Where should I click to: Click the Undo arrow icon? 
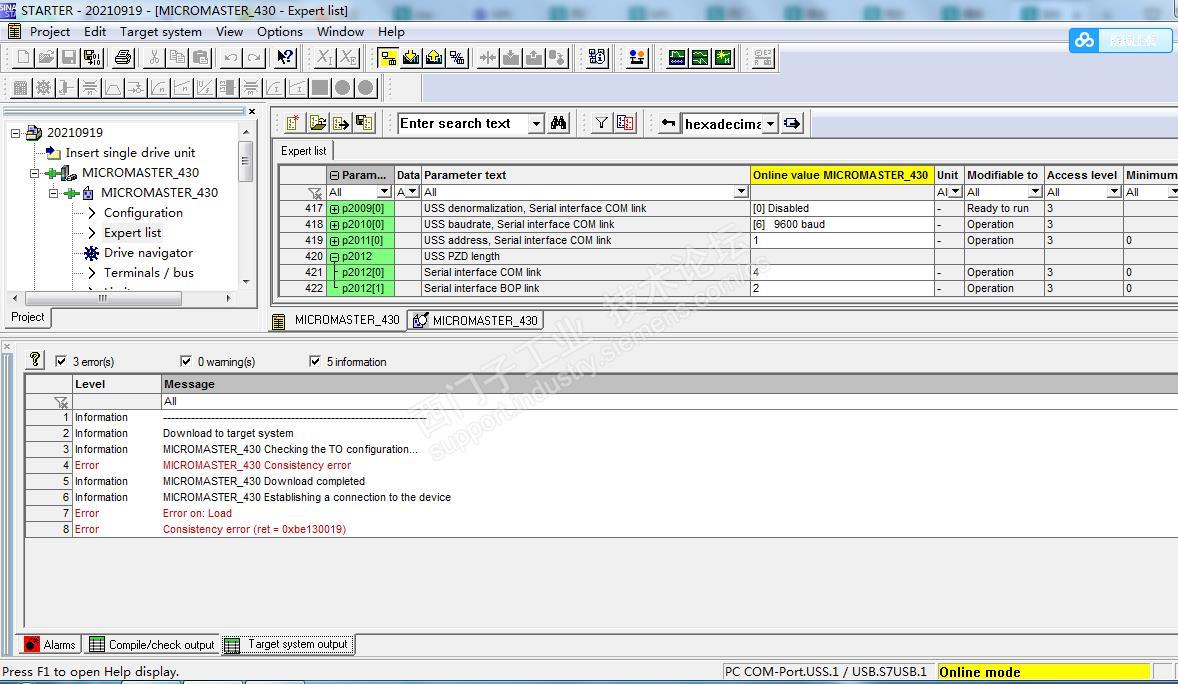tap(231, 57)
